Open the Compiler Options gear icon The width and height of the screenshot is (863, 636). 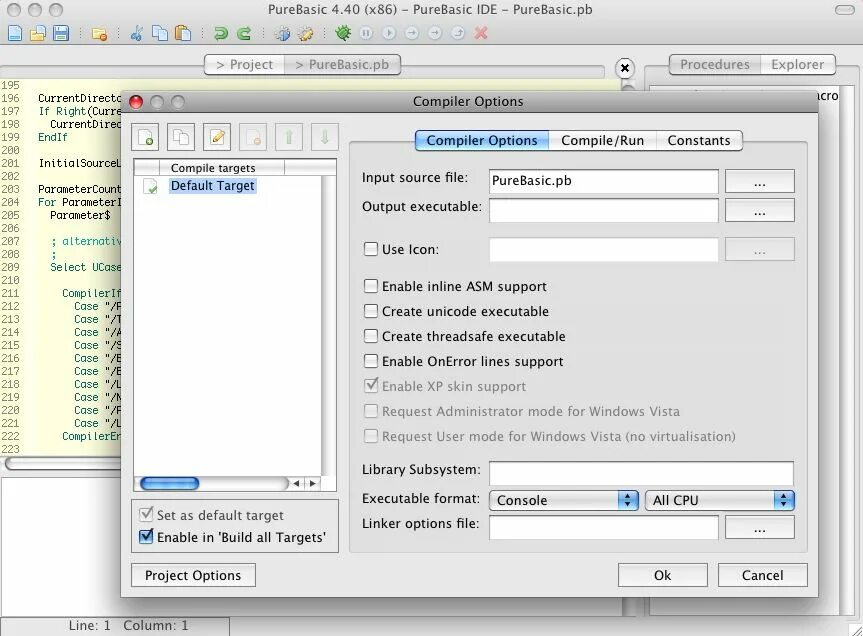click(283, 32)
